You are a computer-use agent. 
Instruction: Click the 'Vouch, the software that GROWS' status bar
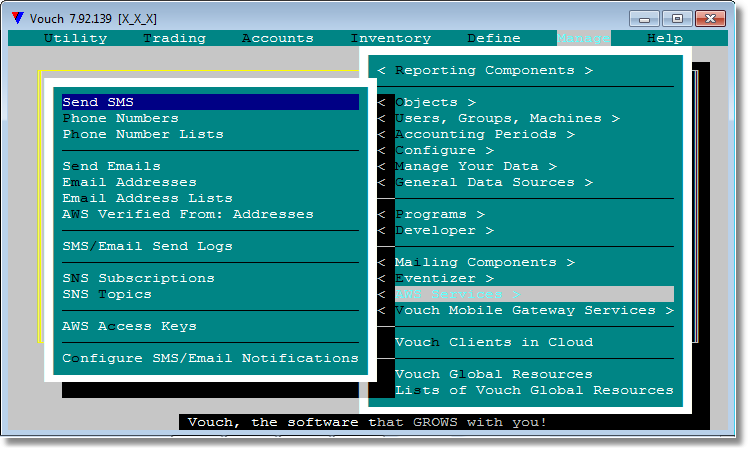coord(444,422)
